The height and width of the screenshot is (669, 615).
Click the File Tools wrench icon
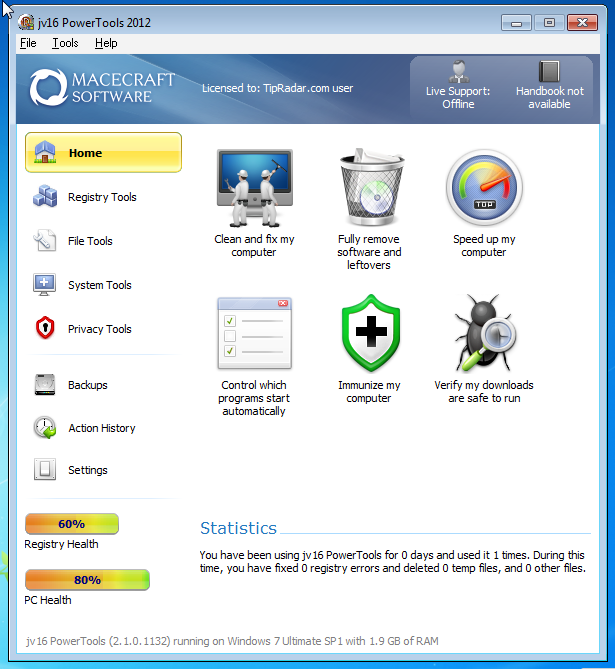[x=45, y=240]
